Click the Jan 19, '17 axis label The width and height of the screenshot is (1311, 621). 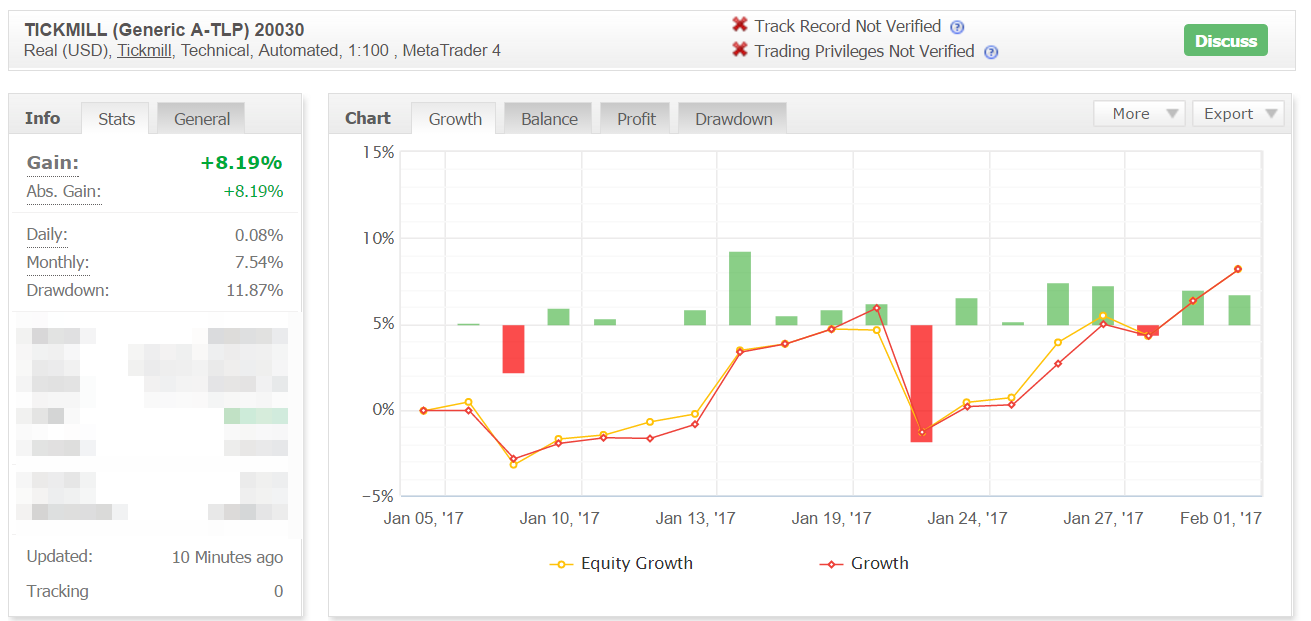tap(832, 518)
